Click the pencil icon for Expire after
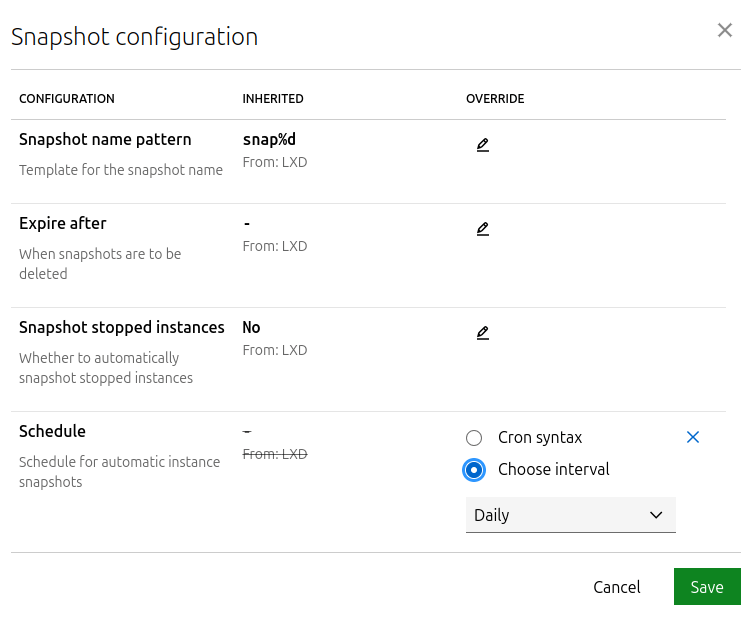 [482, 229]
